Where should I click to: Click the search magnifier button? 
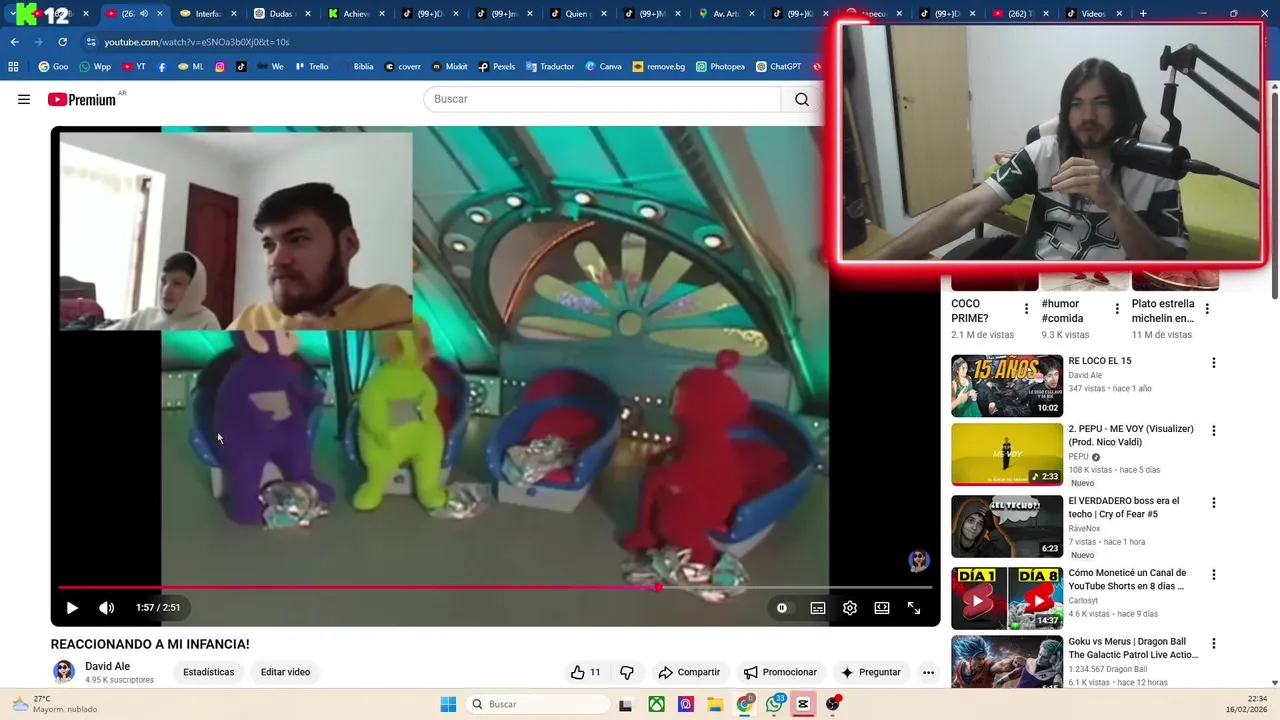(x=801, y=99)
